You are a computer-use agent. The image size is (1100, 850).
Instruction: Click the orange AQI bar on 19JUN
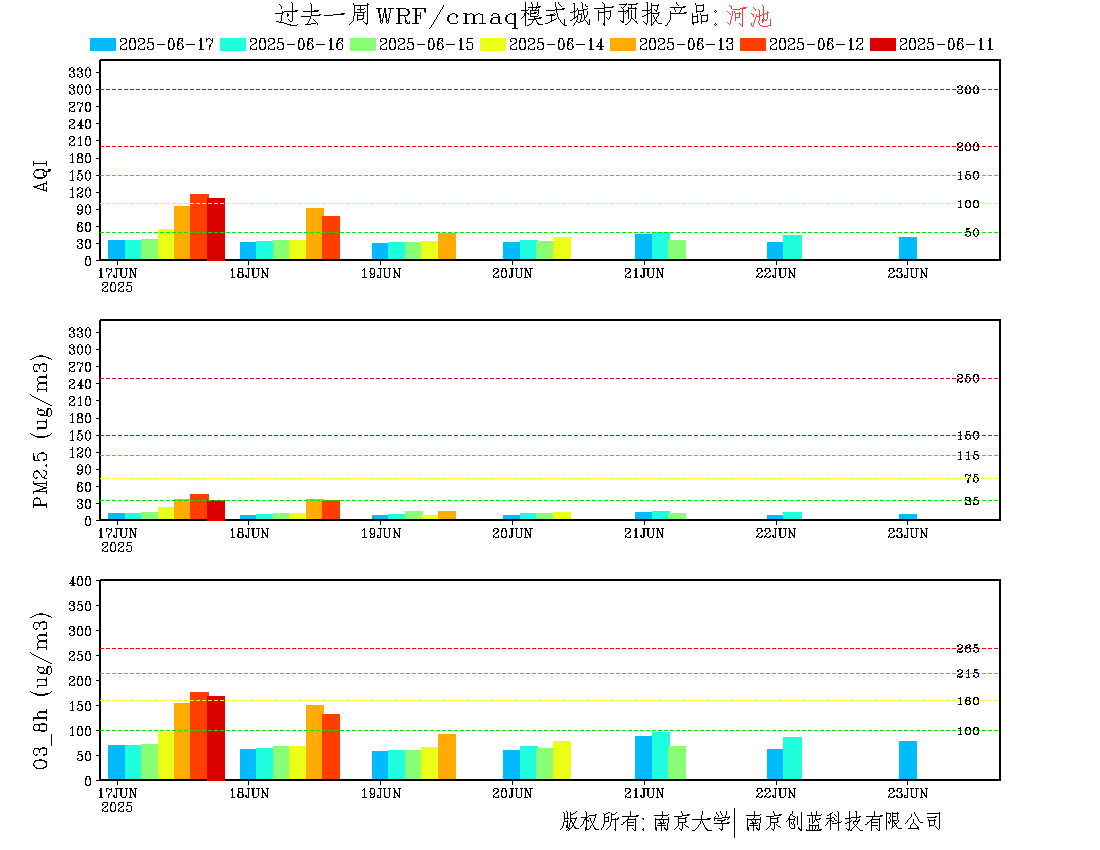click(x=447, y=247)
